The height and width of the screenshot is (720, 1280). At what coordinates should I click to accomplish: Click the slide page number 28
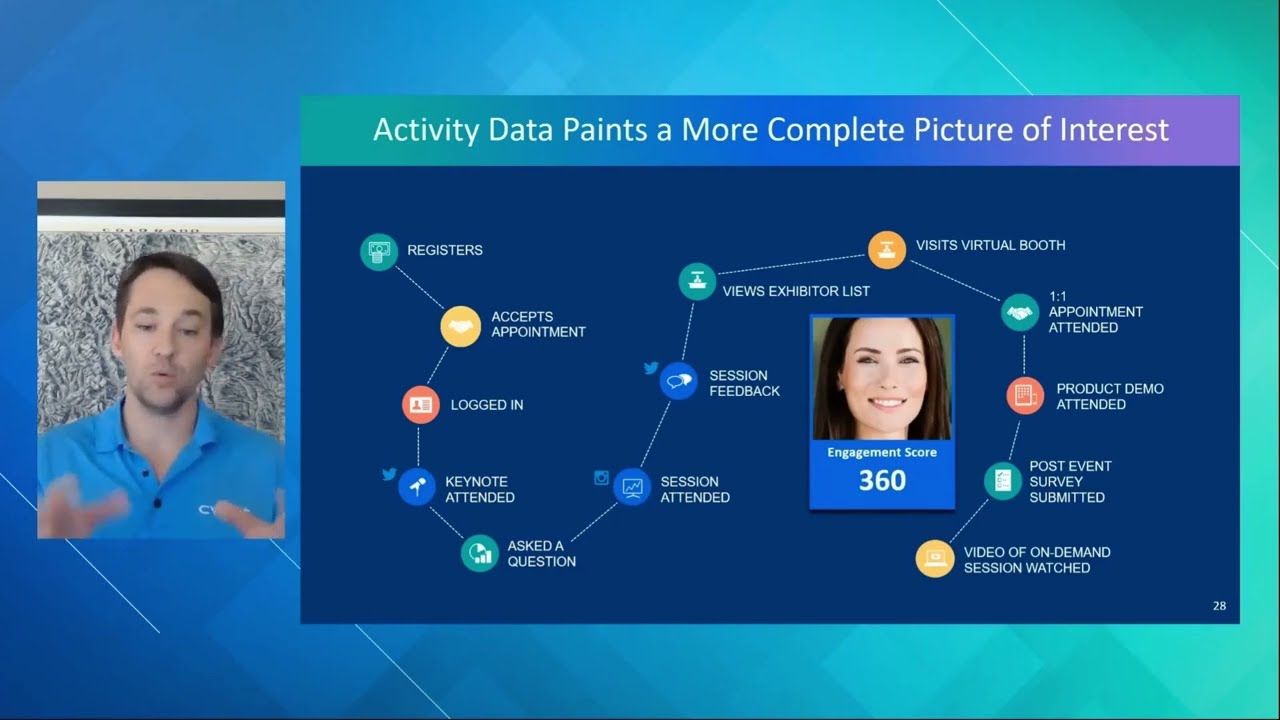[1219, 605]
